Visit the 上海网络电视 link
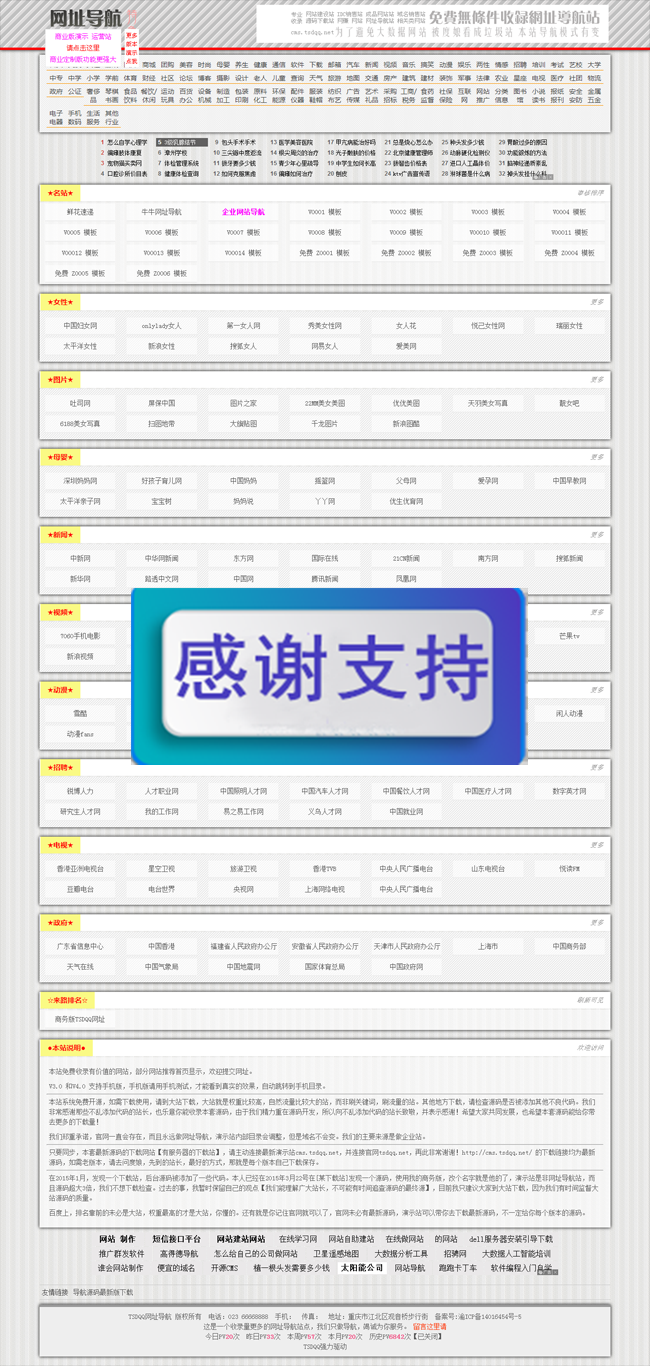Screen dimensions: 650x1366 tap(325, 889)
